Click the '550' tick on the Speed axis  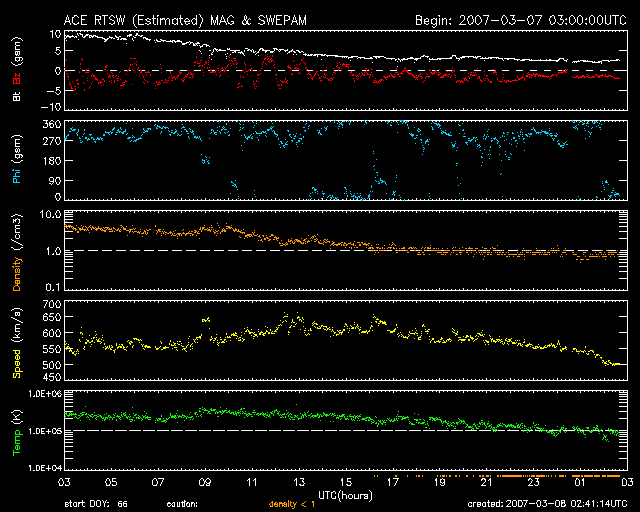tap(52, 349)
